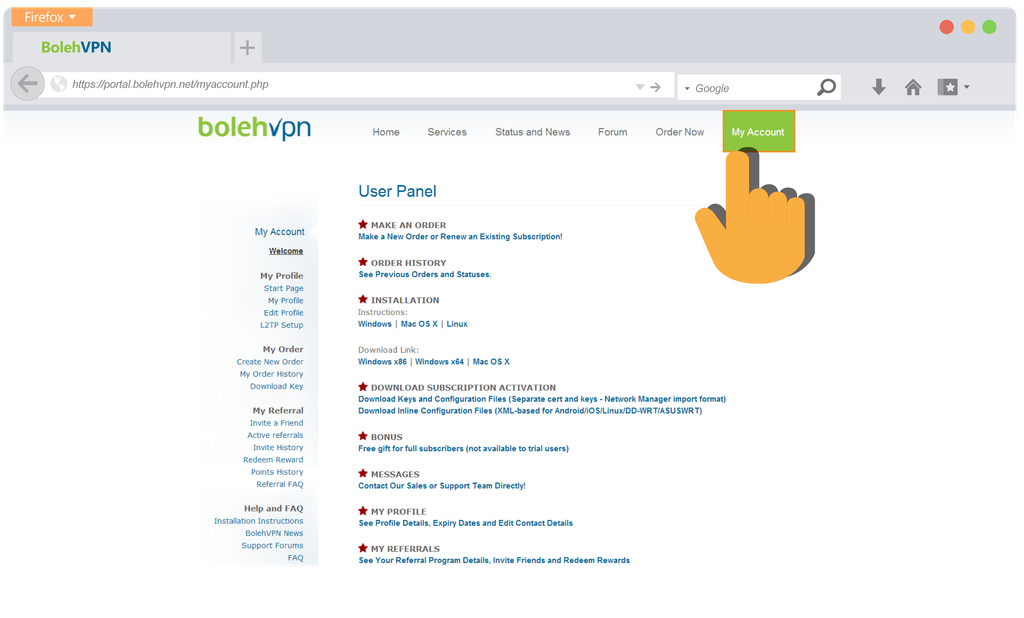Viewport: 1024px width, 618px height.
Task: Click the Welcome sidebar link
Action: (286, 251)
